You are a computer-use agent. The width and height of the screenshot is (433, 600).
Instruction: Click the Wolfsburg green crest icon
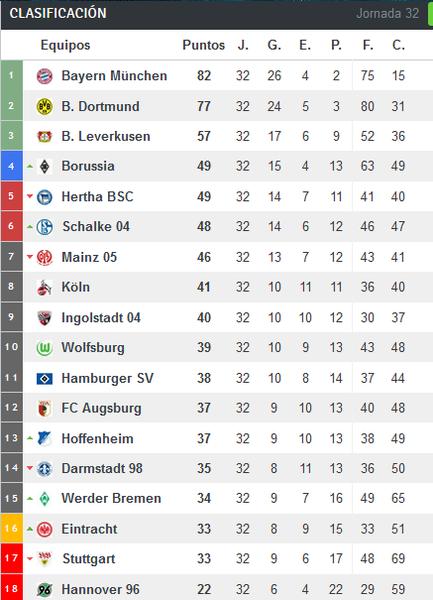tap(44, 348)
